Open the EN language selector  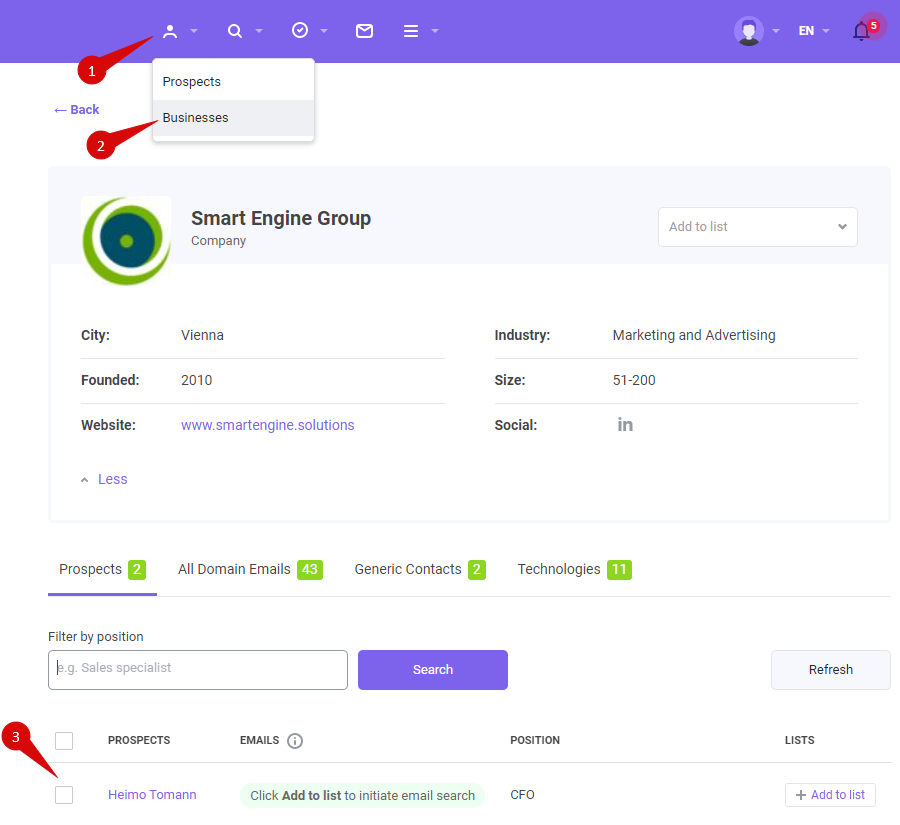tap(814, 31)
